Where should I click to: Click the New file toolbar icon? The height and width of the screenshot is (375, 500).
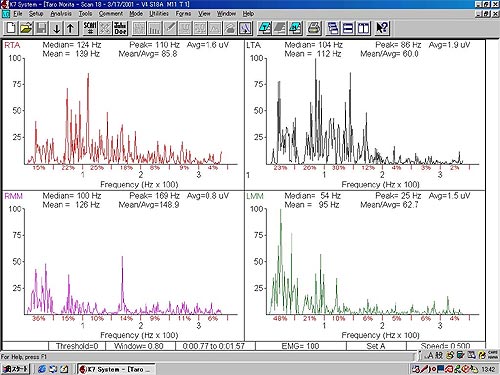(11, 28)
